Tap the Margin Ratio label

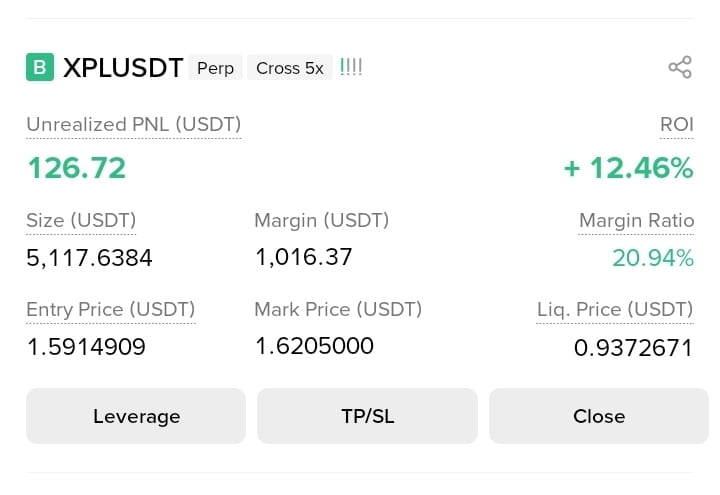point(636,220)
